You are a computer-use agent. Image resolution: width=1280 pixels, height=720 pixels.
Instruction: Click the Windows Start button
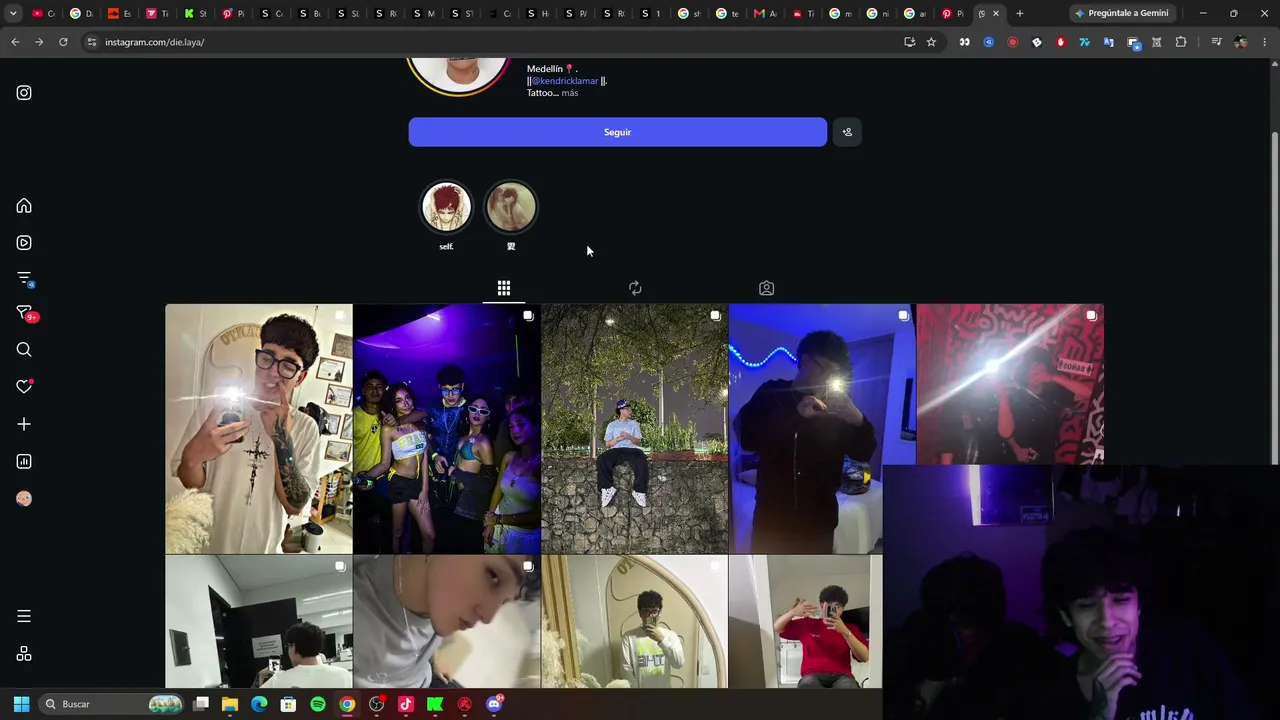tap(21, 704)
